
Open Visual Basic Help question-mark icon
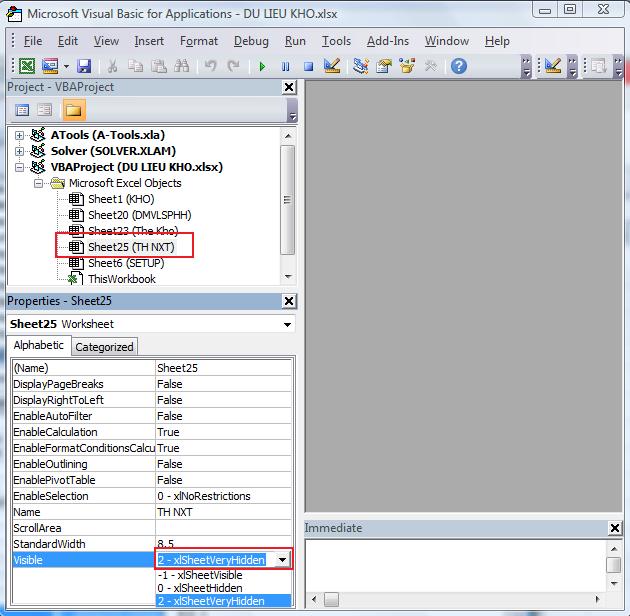[458, 66]
